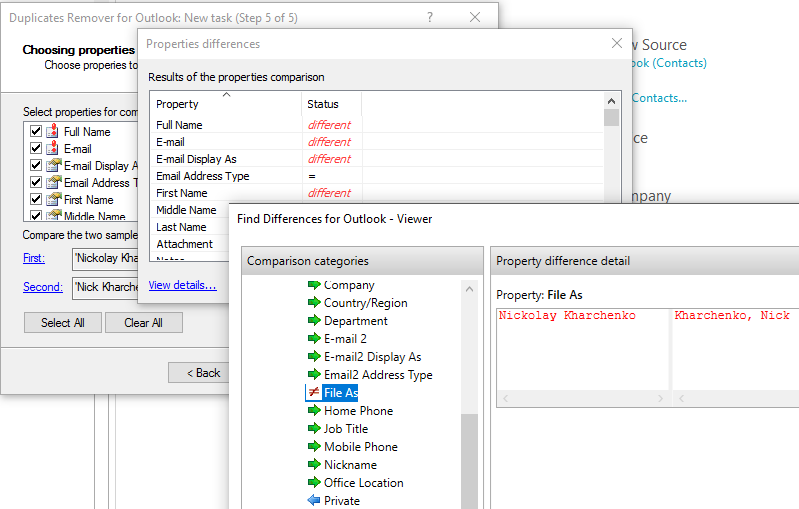Image resolution: width=799 pixels, height=509 pixels.
Task: Click the E-mail property icon
Action: coord(52,148)
